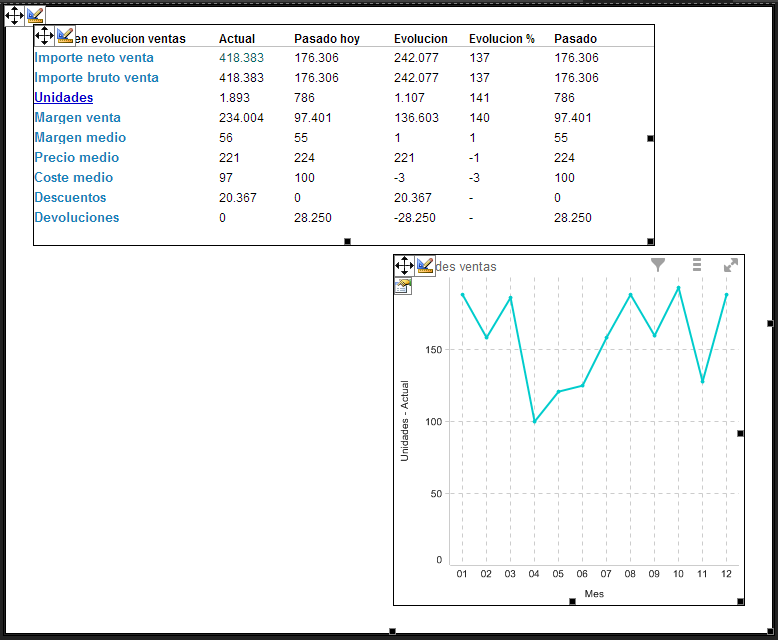The image size is (778, 640).
Task: Open the chart filter funnel icon
Action: pos(658,265)
